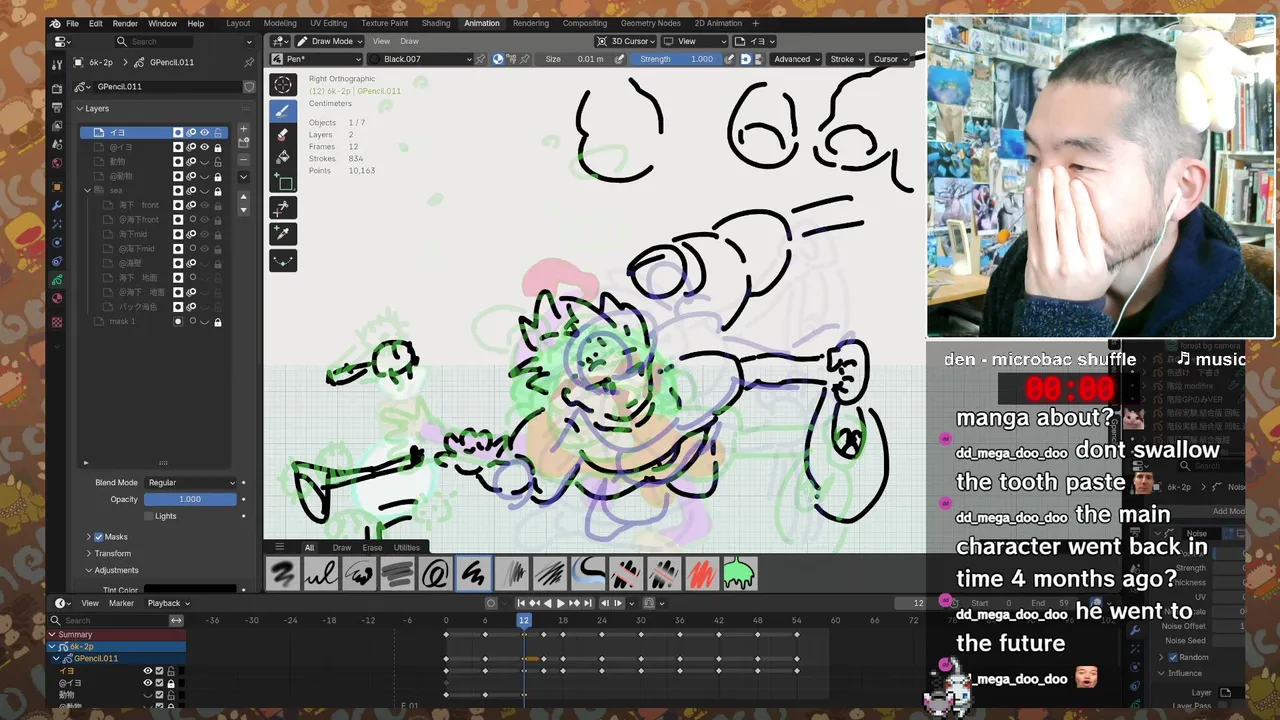Select the Eyedropper tool

283,234
